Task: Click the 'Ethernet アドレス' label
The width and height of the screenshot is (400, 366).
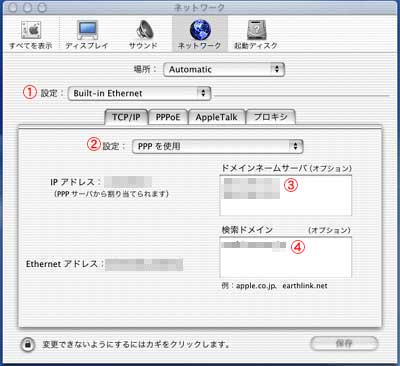Action: [x=65, y=264]
